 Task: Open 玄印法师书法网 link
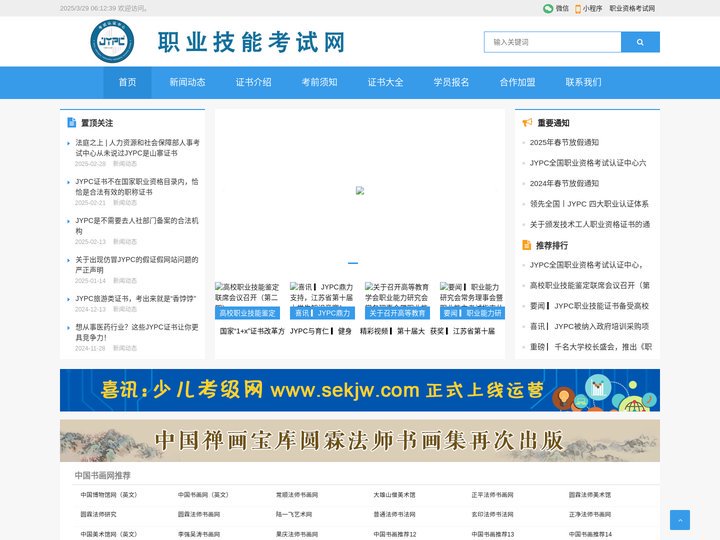492,514
